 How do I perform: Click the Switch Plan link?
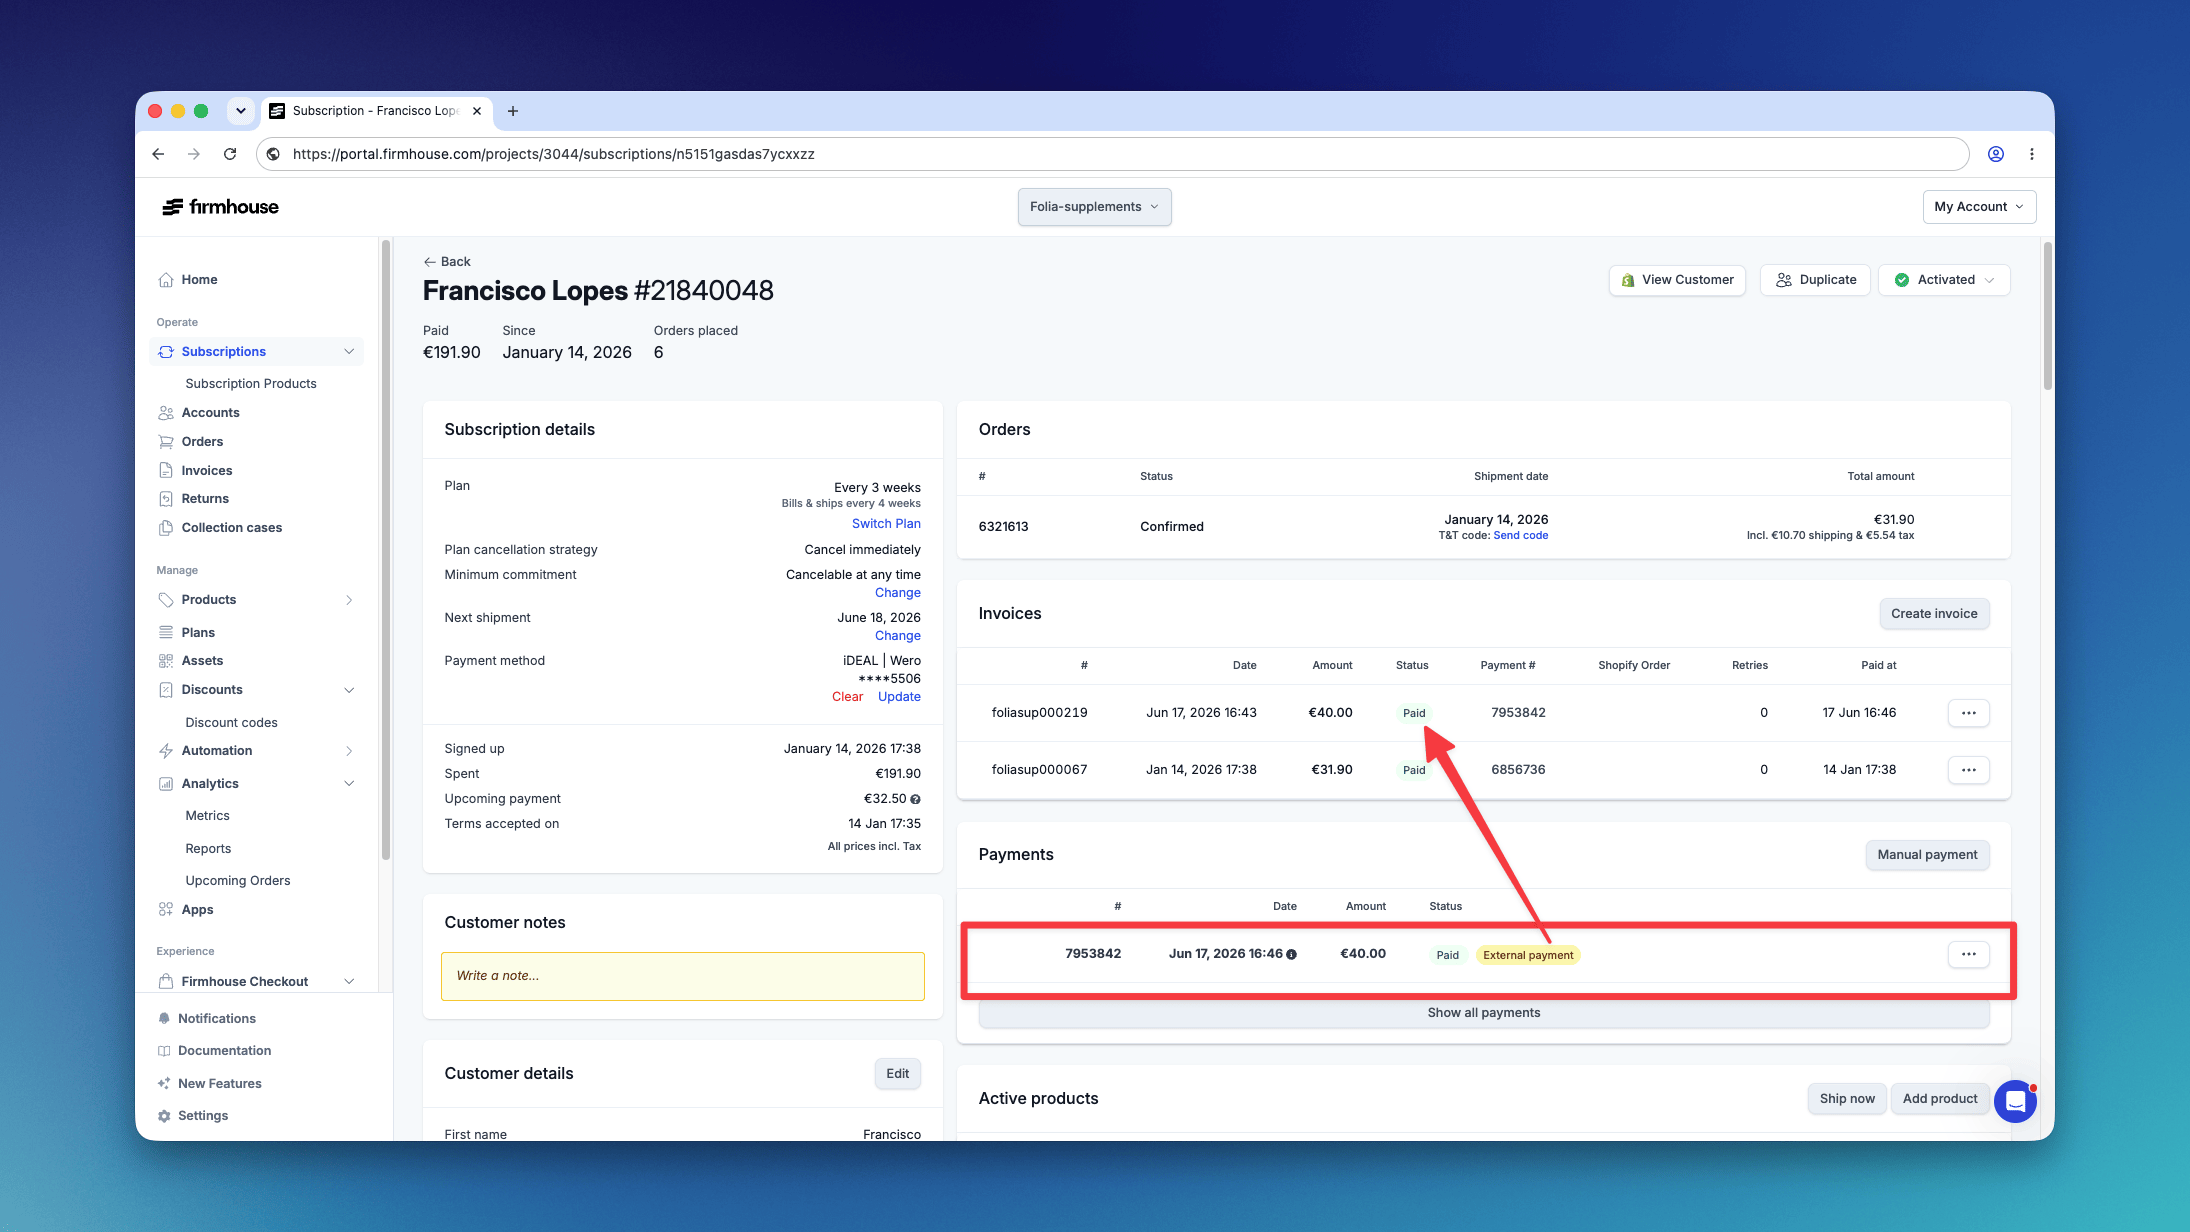pyautogui.click(x=886, y=524)
